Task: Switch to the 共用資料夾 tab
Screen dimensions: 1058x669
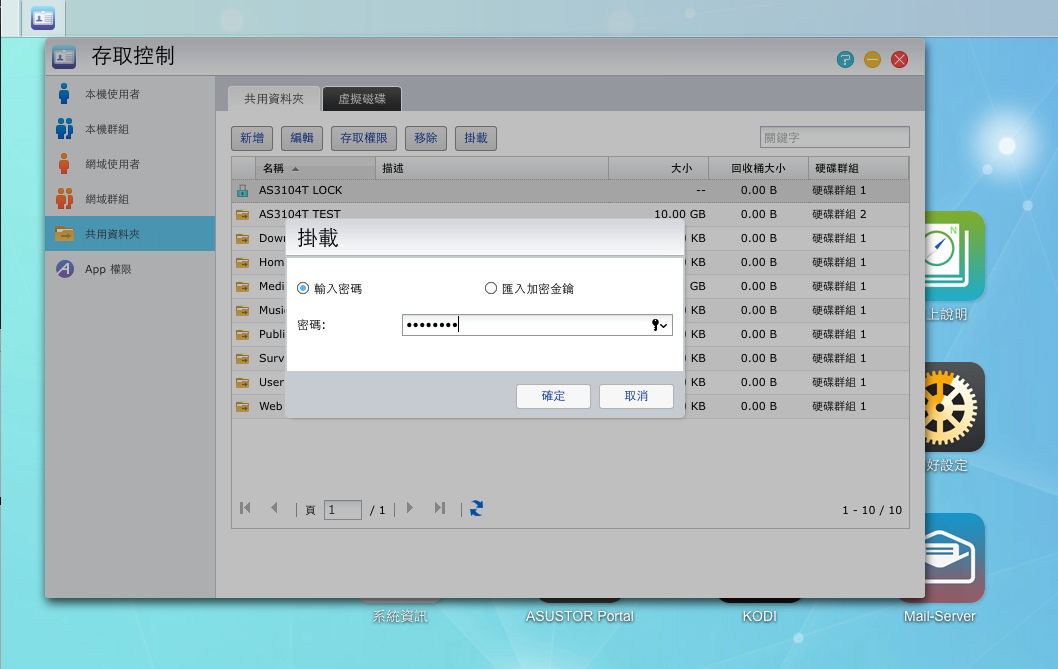Action: point(273,99)
